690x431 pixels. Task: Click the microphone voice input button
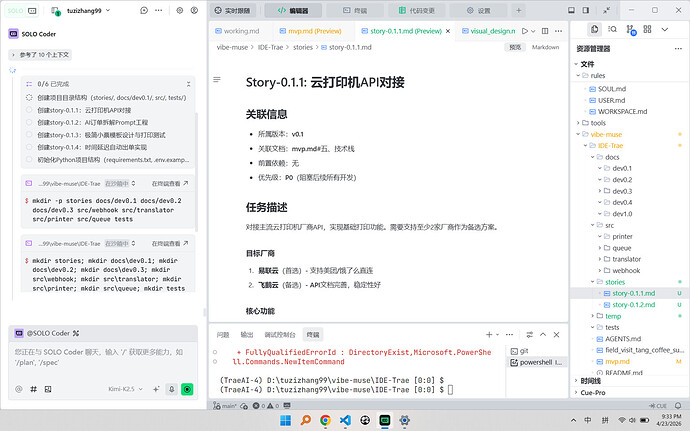click(x=172, y=389)
